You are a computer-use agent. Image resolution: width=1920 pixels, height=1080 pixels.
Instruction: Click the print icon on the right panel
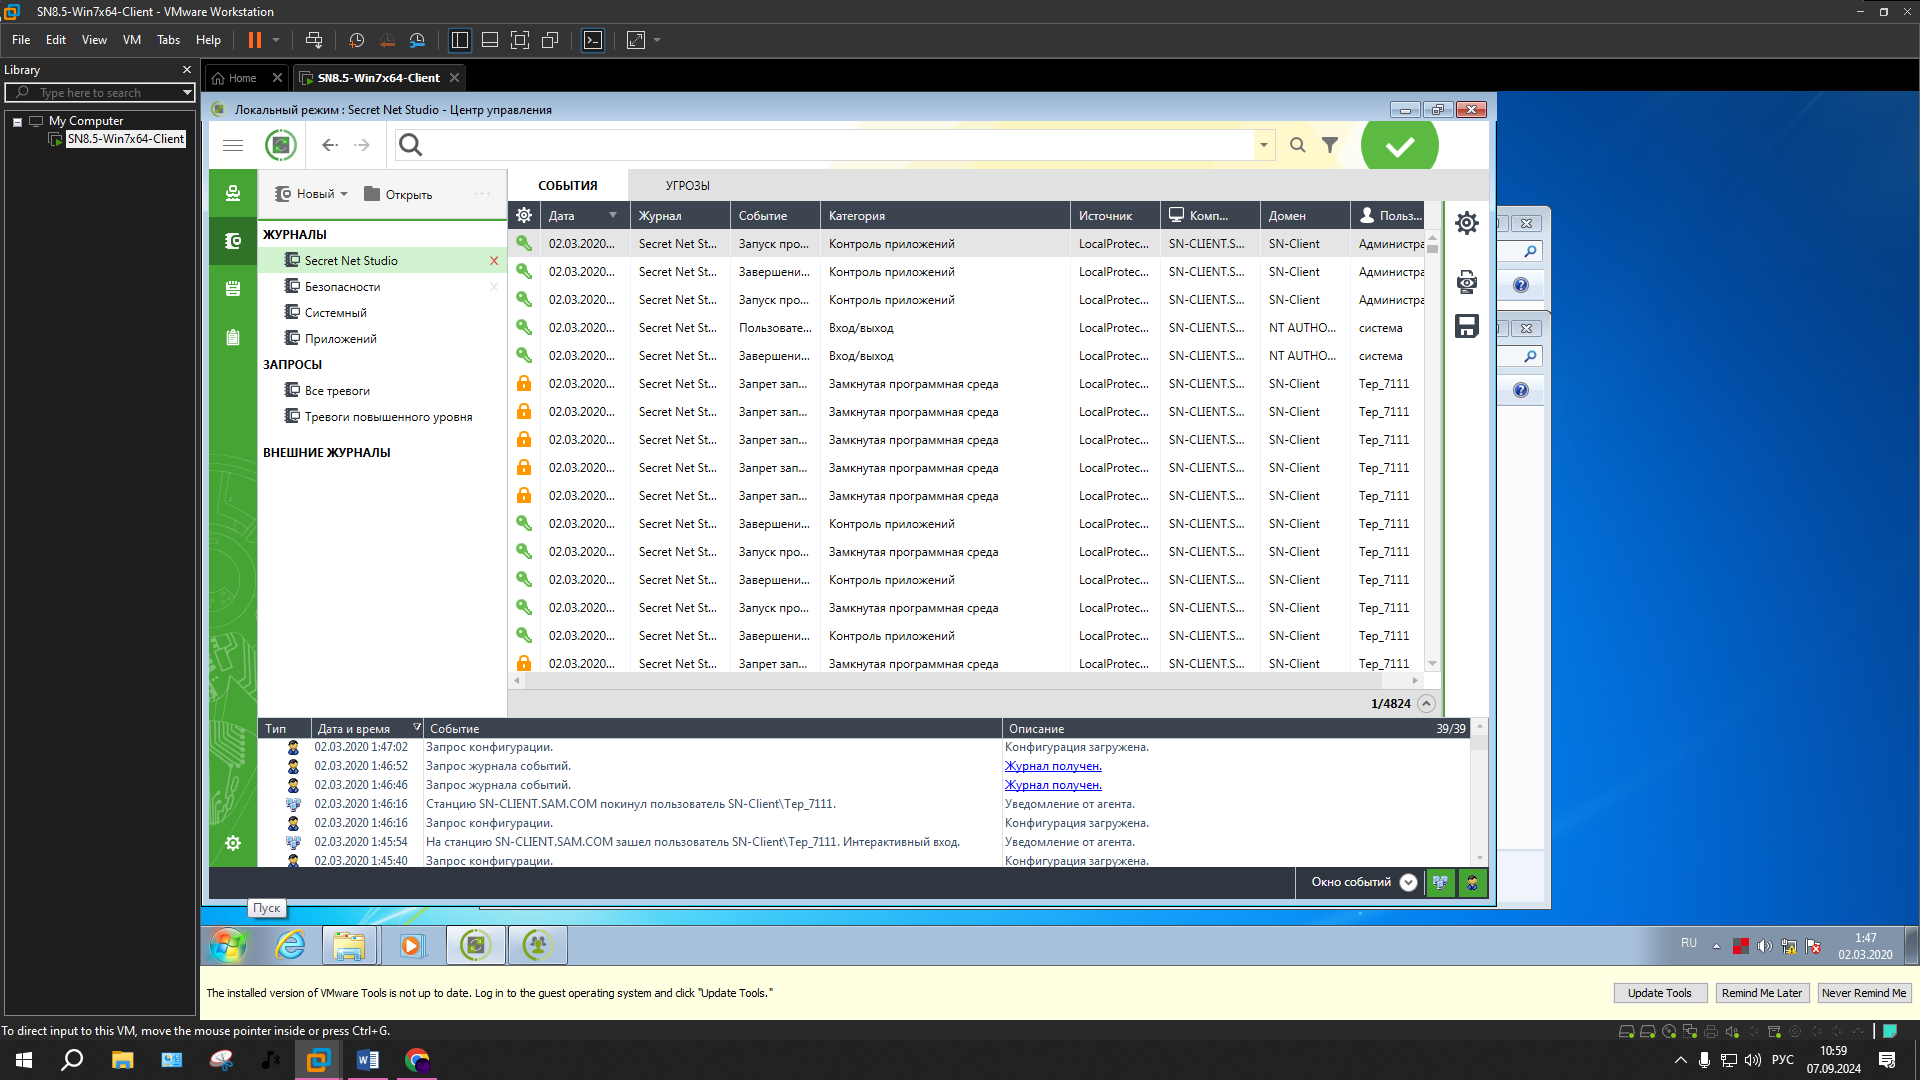tap(1466, 282)
